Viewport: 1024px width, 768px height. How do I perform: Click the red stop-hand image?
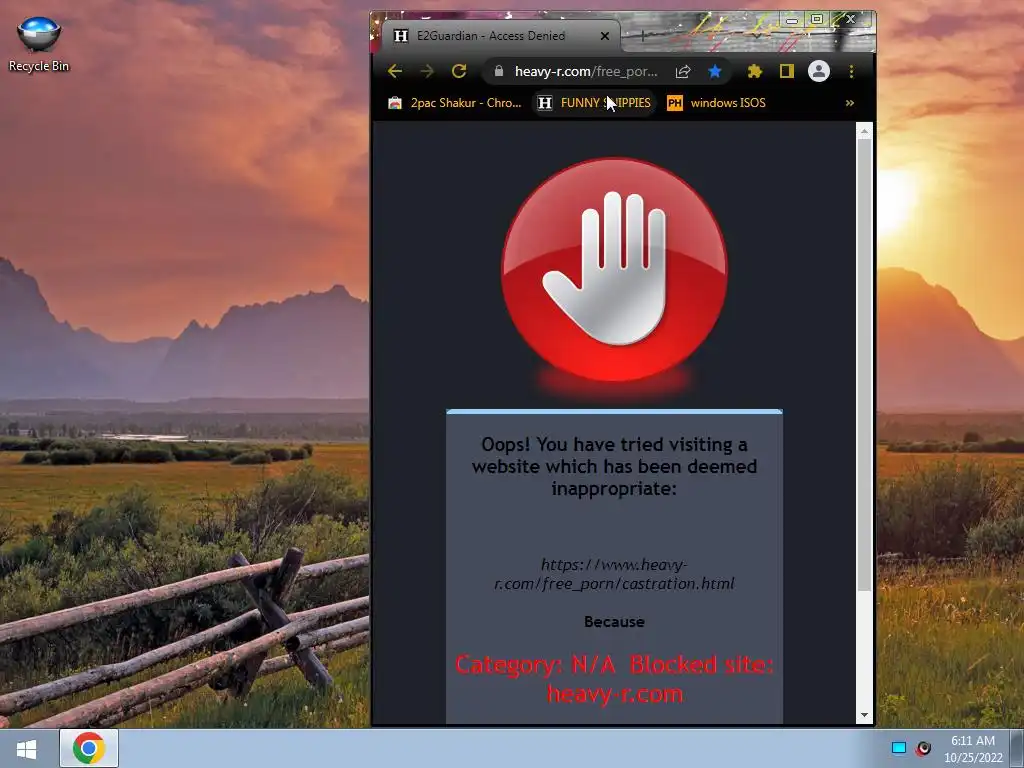click(x=615, y=269)
